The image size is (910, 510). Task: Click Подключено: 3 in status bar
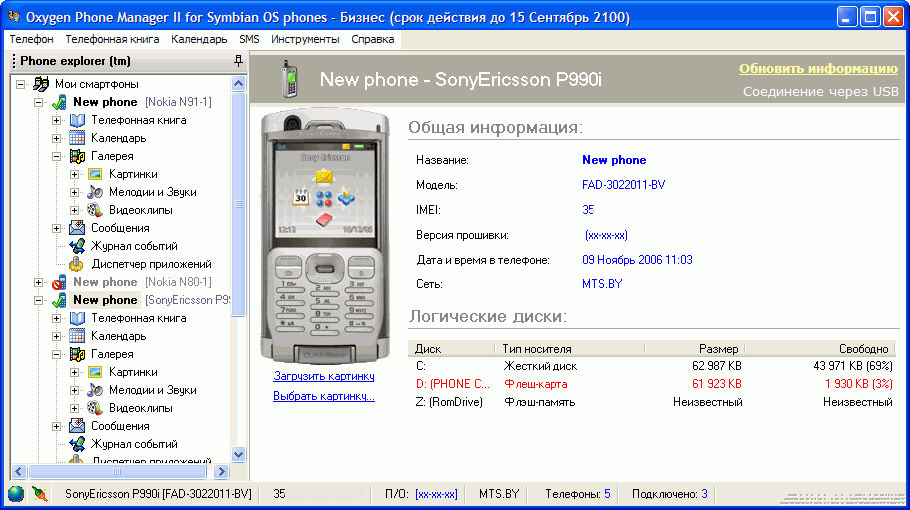pos(670,494)
